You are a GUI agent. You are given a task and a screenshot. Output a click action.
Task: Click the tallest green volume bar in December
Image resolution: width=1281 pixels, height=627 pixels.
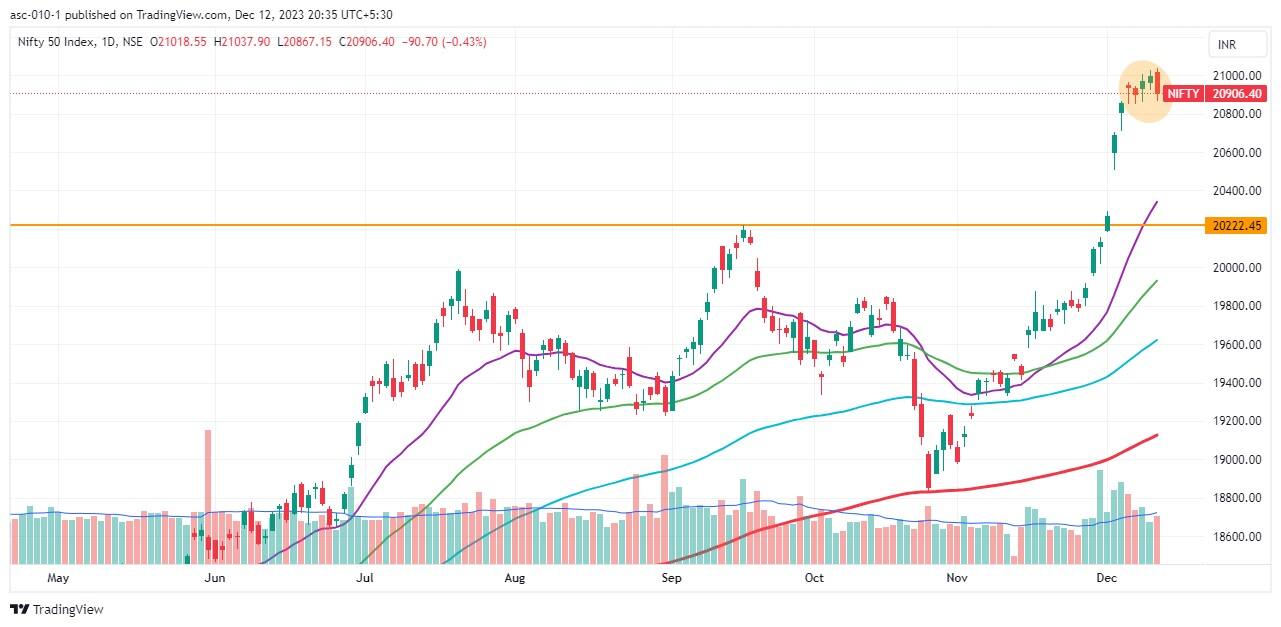1100,515
